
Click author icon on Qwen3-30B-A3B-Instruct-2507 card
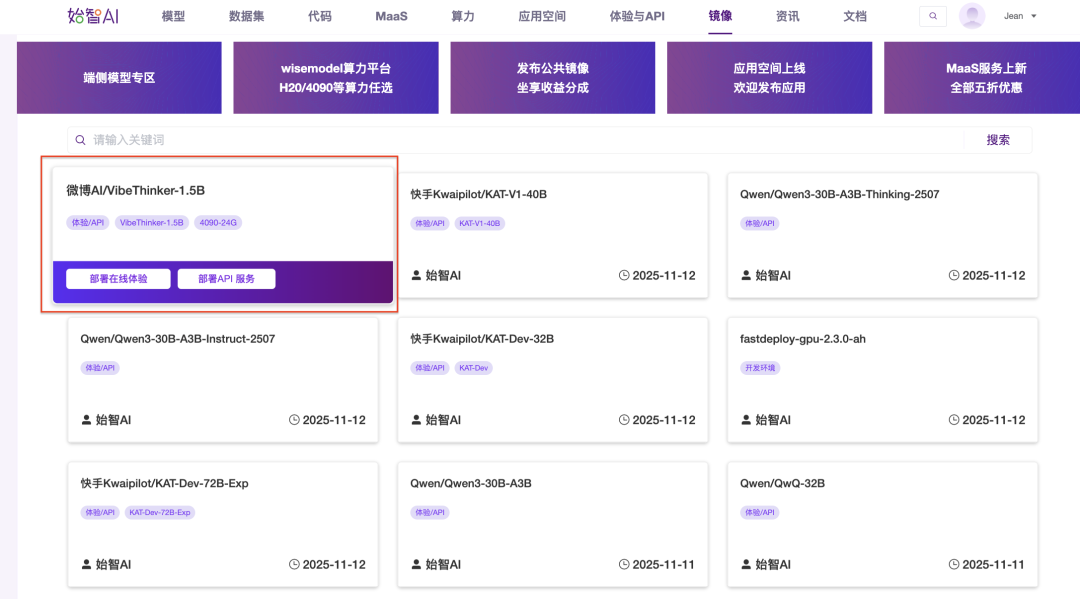click(86, 420)
